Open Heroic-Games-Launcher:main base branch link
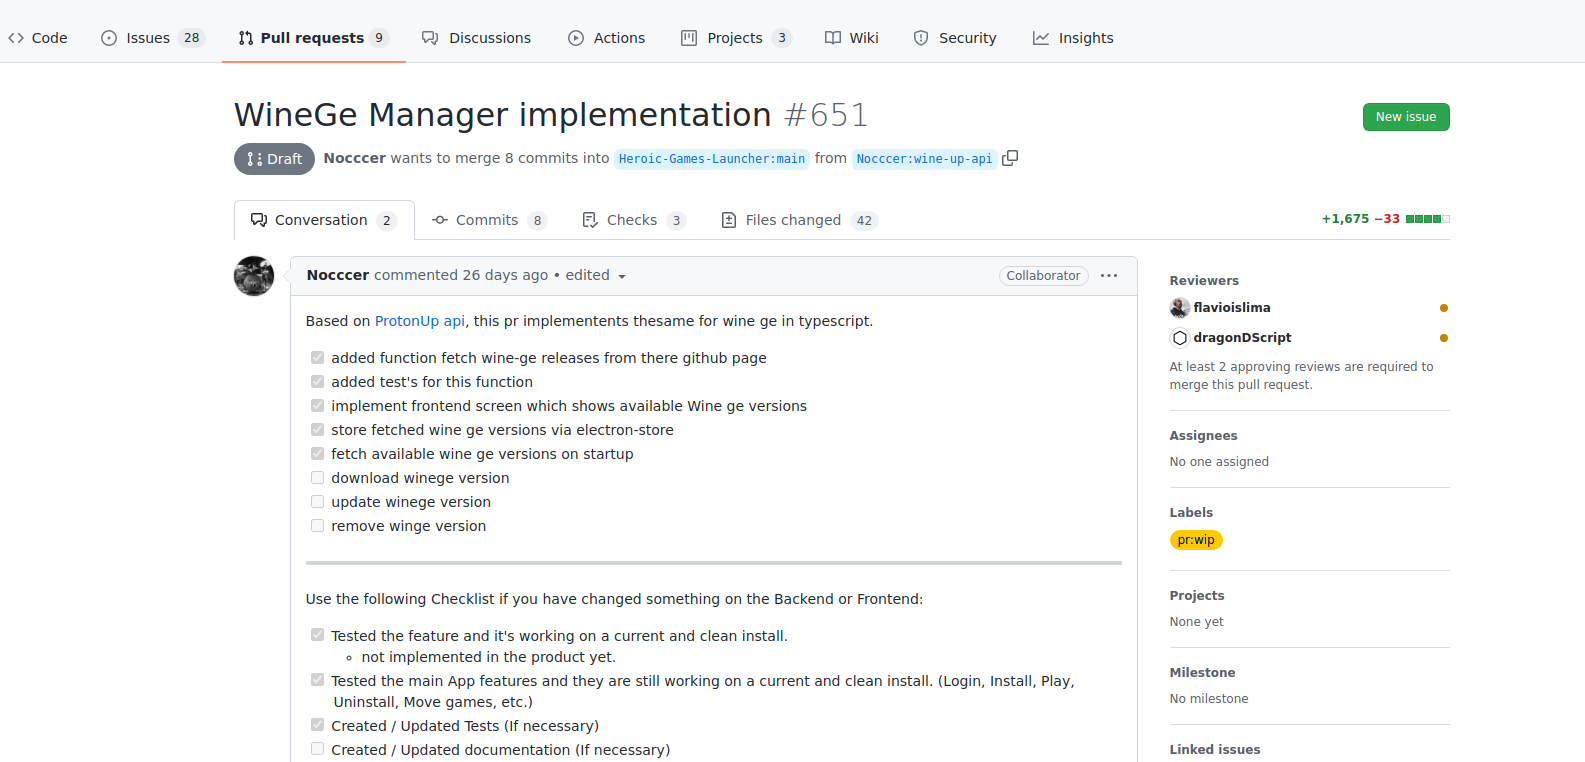 click(x=712, y=159)
